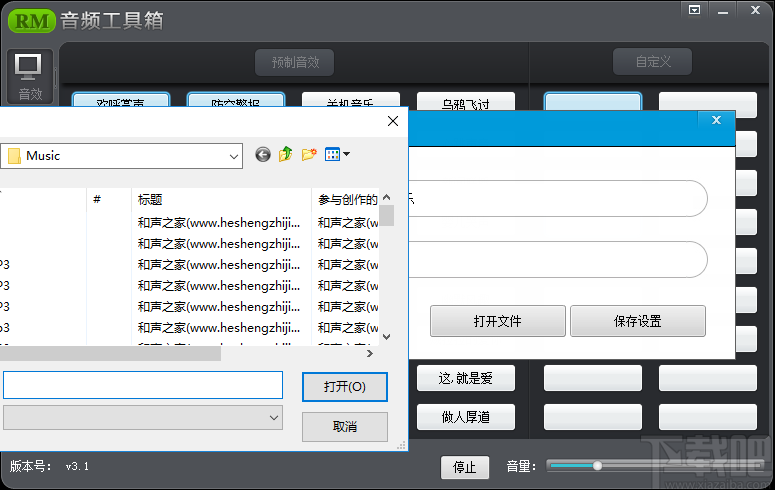Click the horizontal scrollbar thumb in file list
The image size is (775, 490).
pyautogui.click(x=110, y=354)
